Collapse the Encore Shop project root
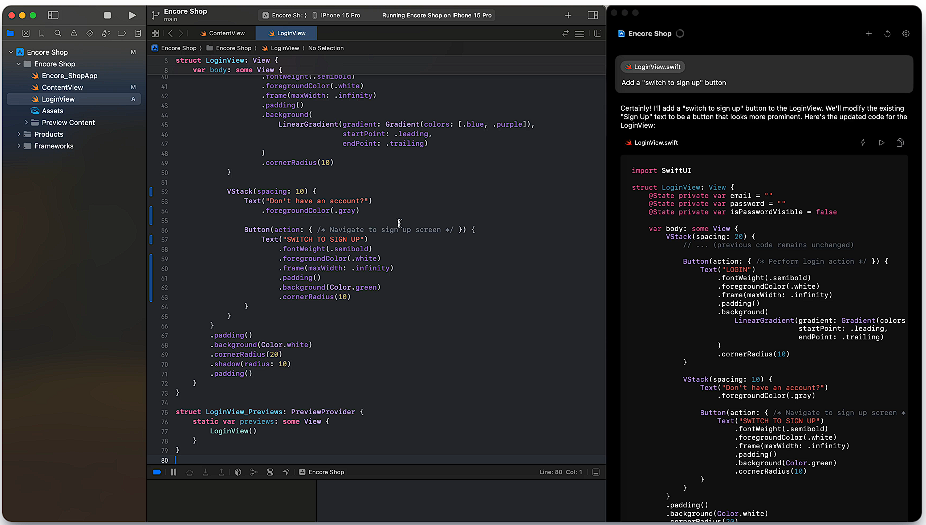The height and width of the screenshot is (525, 926). tap(11, 52)
